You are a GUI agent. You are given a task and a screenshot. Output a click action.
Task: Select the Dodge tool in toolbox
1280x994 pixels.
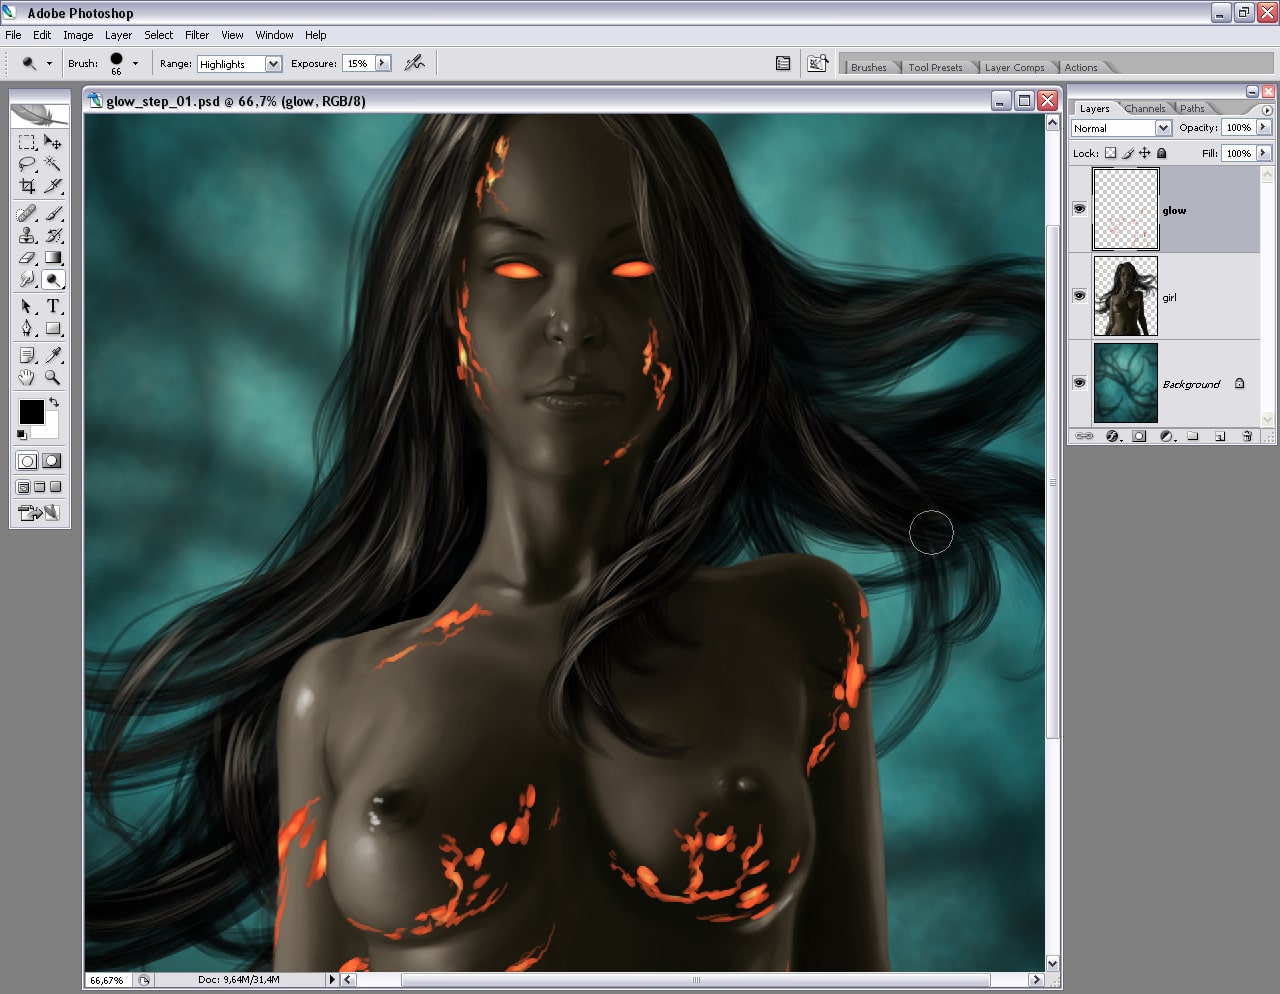[x=53, y=279]
